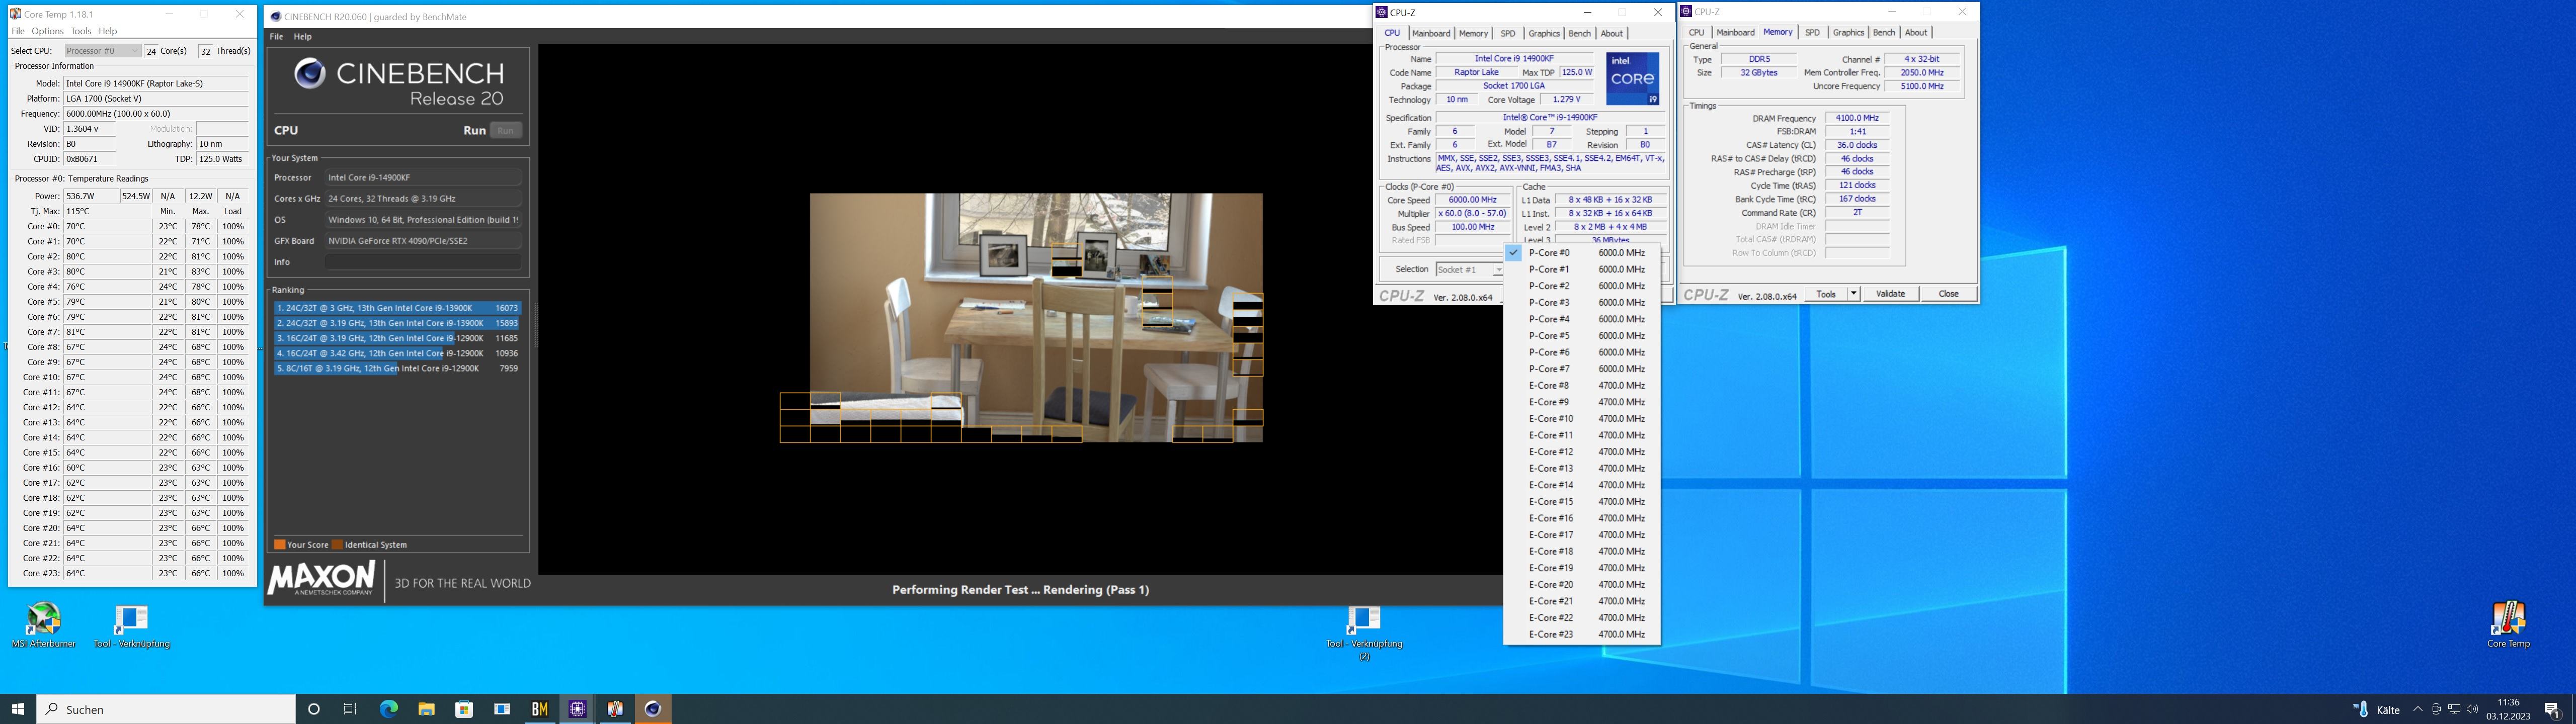Click the volume icon in system tray

(2472, 709)
